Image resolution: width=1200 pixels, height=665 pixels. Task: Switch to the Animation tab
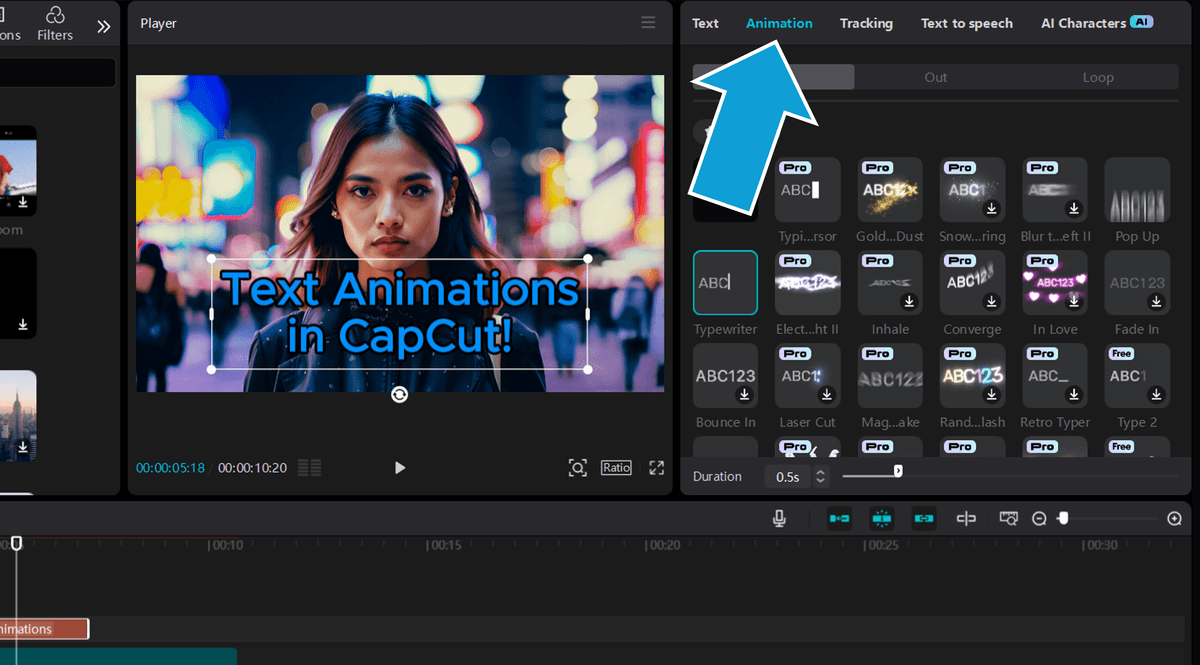(779, 23)
